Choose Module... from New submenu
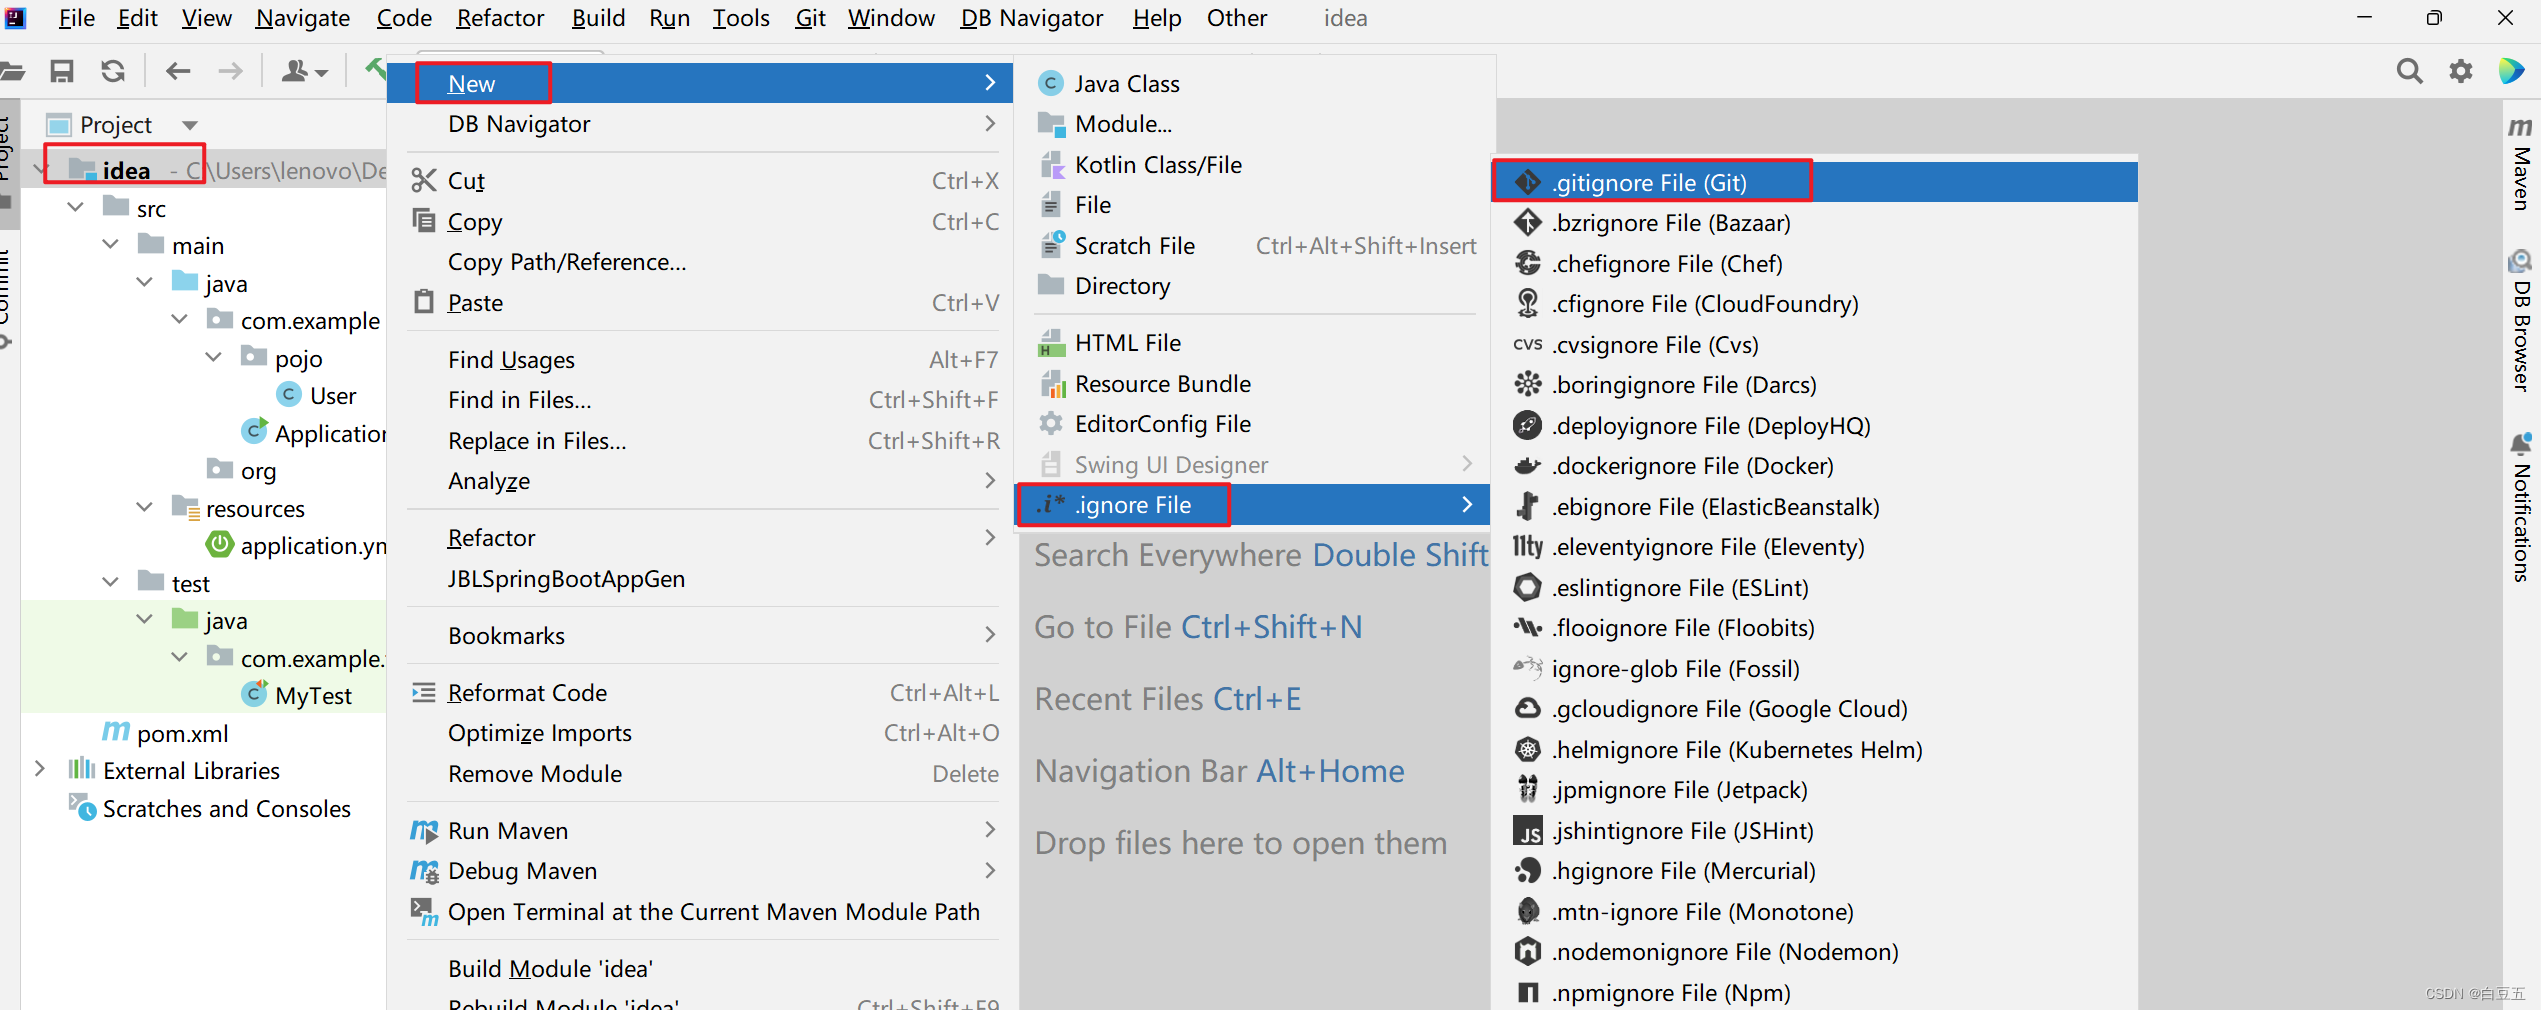The width and height of the screenshot is (2541, 1010). [x=1254, y=124]
